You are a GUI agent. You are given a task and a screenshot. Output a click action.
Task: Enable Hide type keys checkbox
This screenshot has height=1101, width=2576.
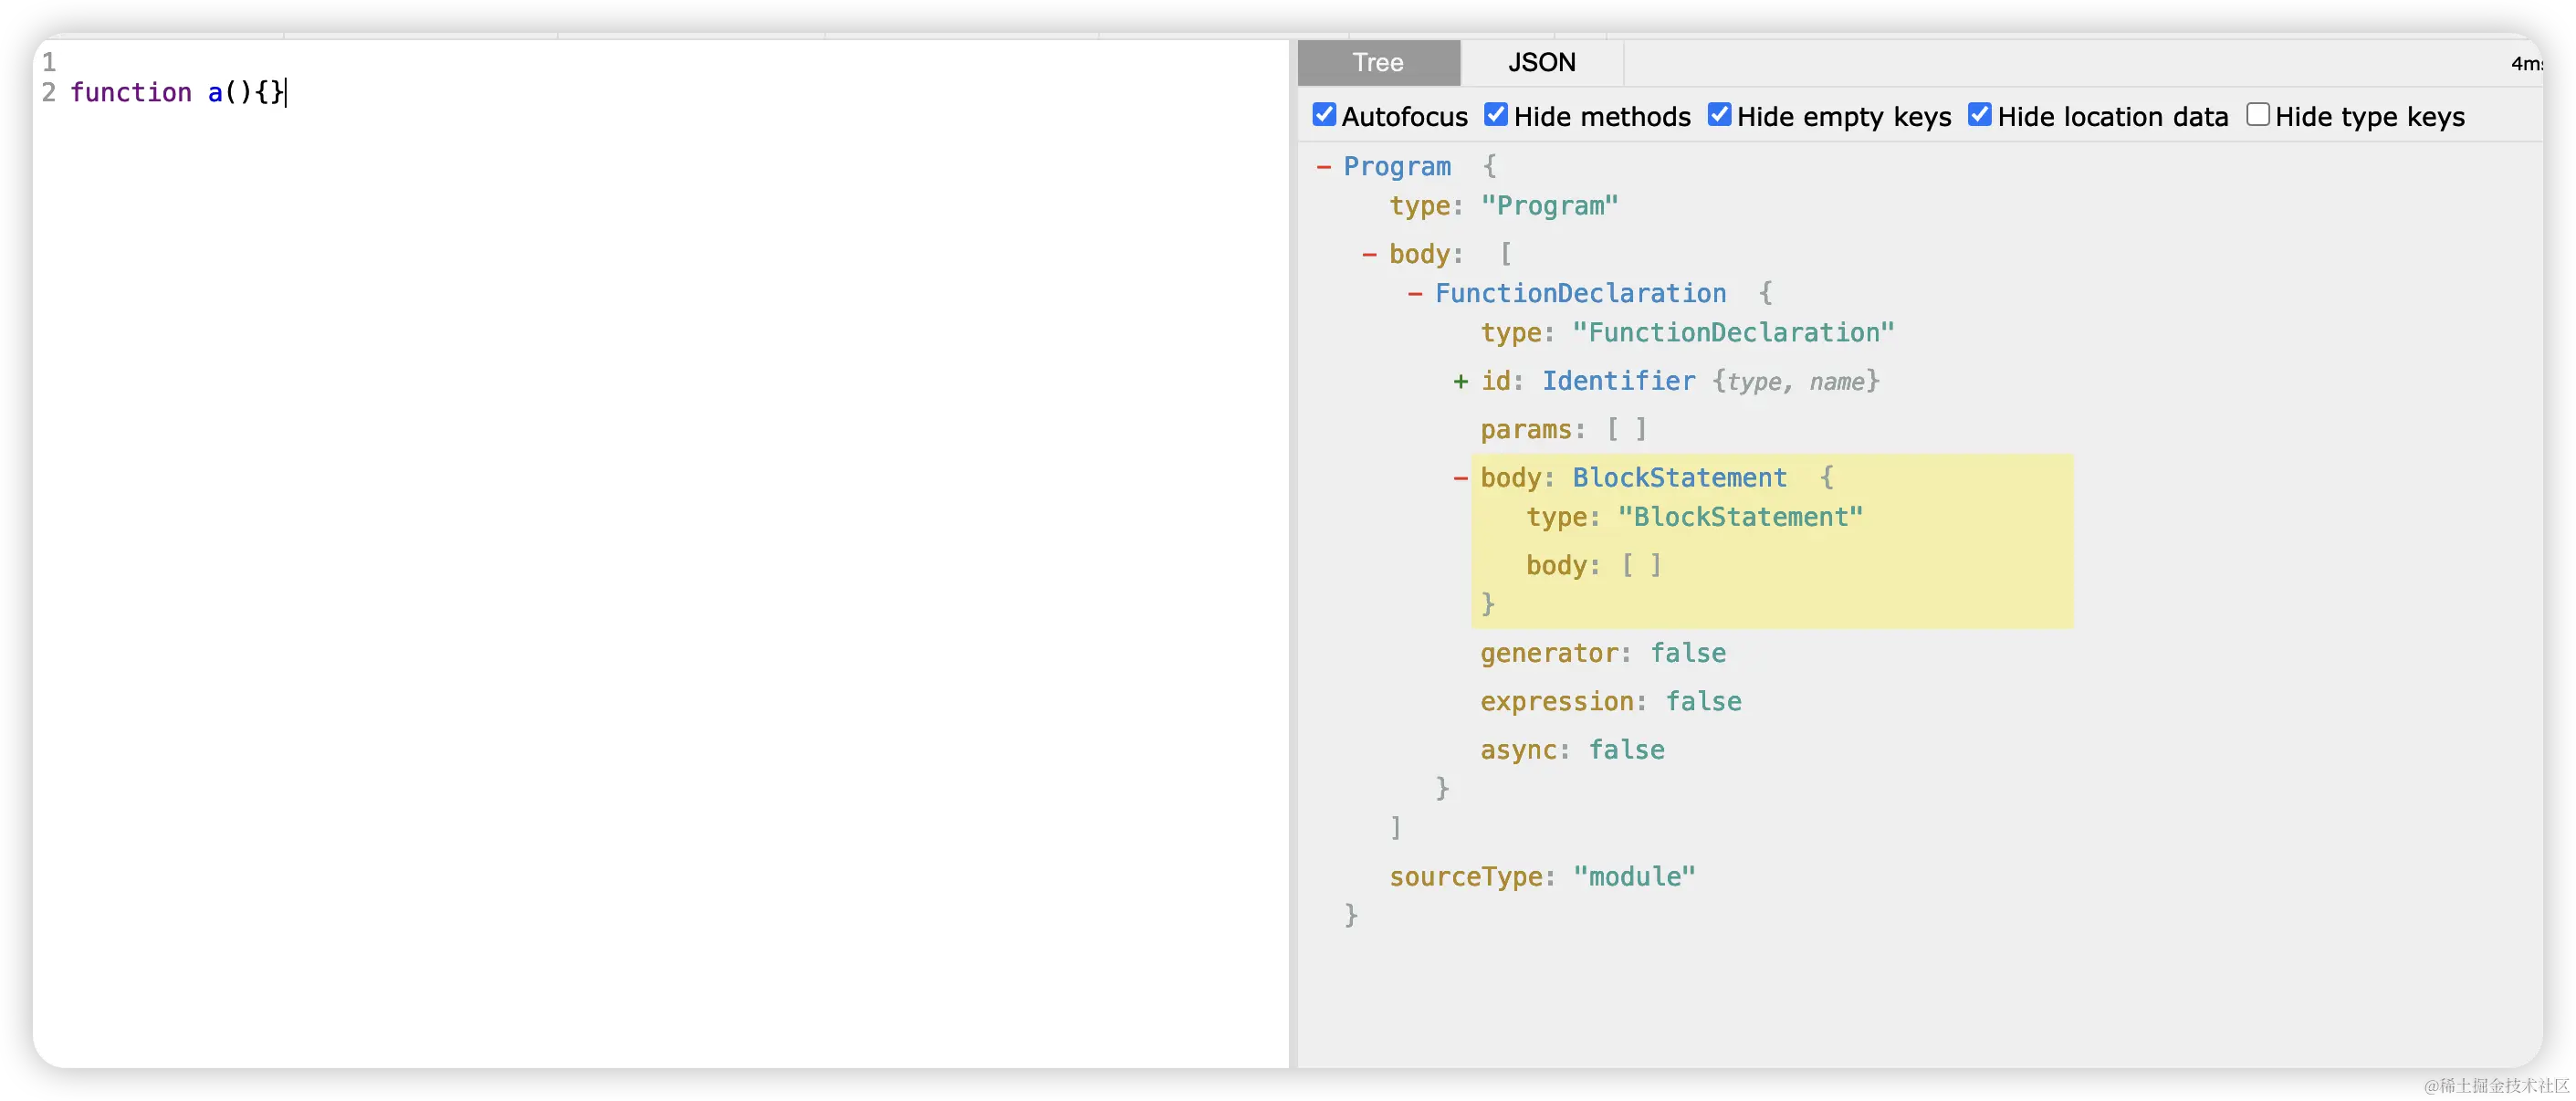(x=2257, y=115)
